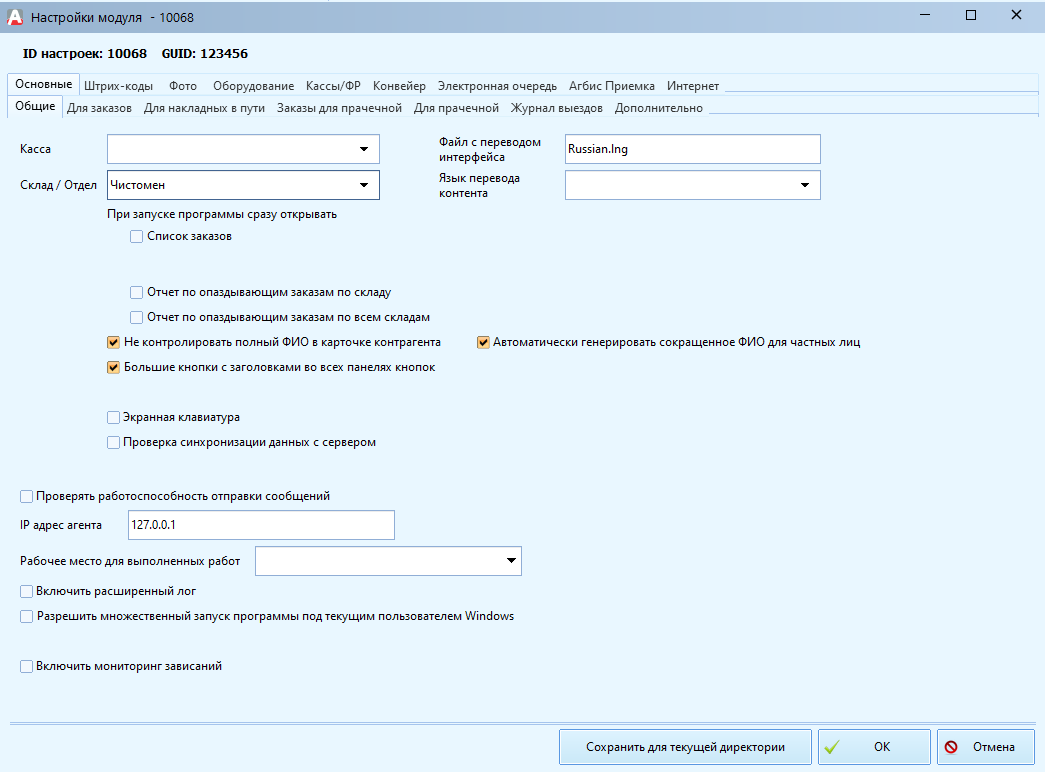Open the Электронная очередь tab
1045x772 pixels.
(497, 86)
